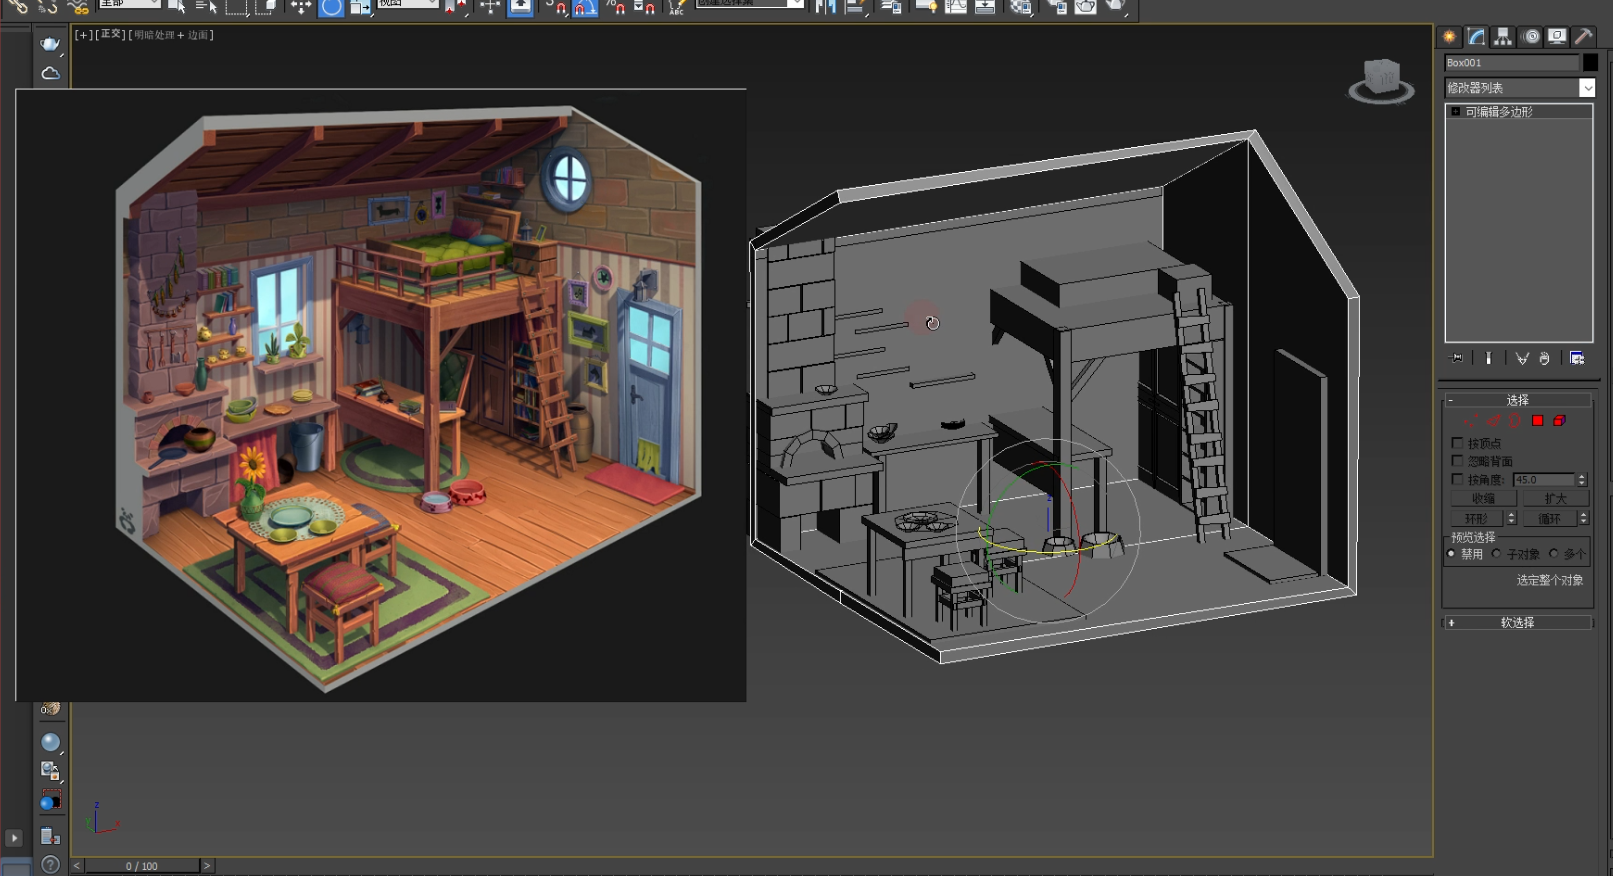
Task: Select the Scale transform tool
Action: tap(360, 7)
